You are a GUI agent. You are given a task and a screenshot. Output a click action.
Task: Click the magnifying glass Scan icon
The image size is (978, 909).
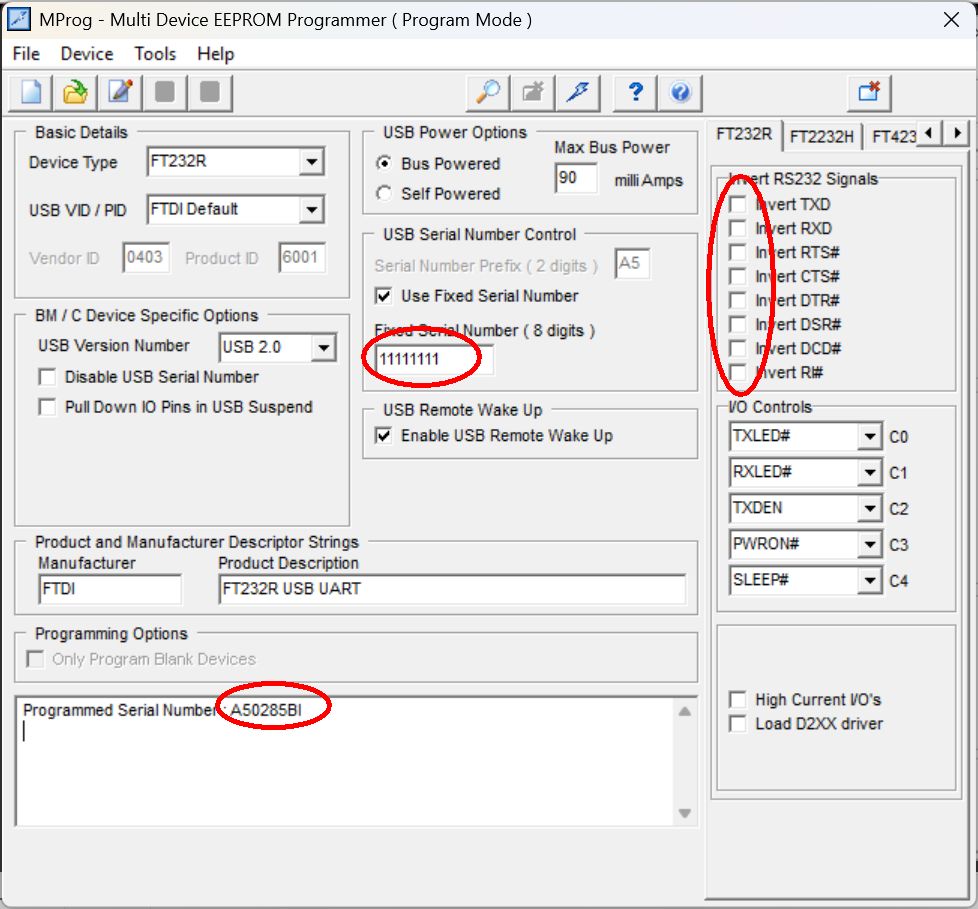click(488, 93)
